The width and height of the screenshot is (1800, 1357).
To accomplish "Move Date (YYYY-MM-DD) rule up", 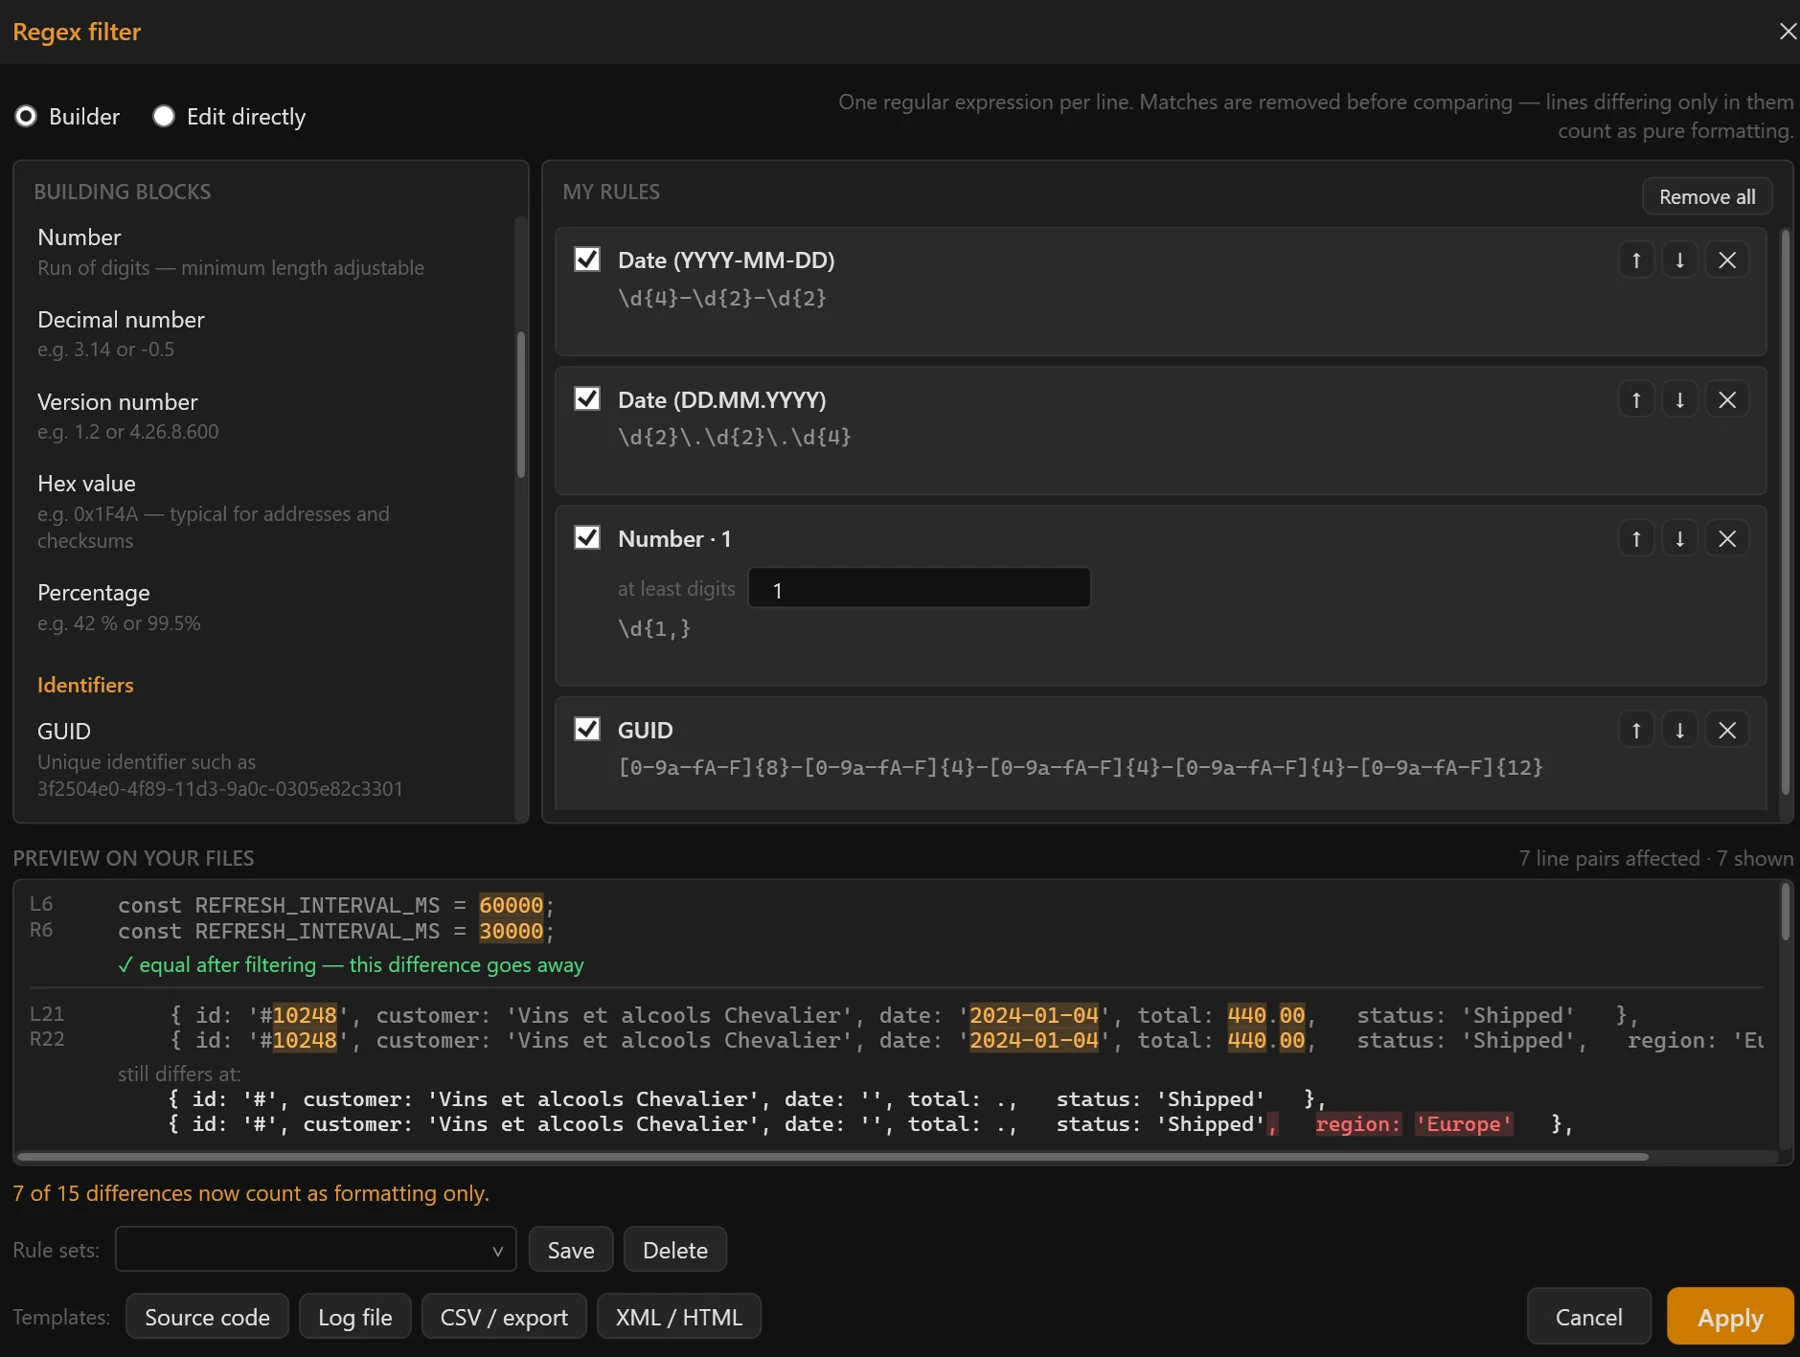I will (x=1636, y=260).
